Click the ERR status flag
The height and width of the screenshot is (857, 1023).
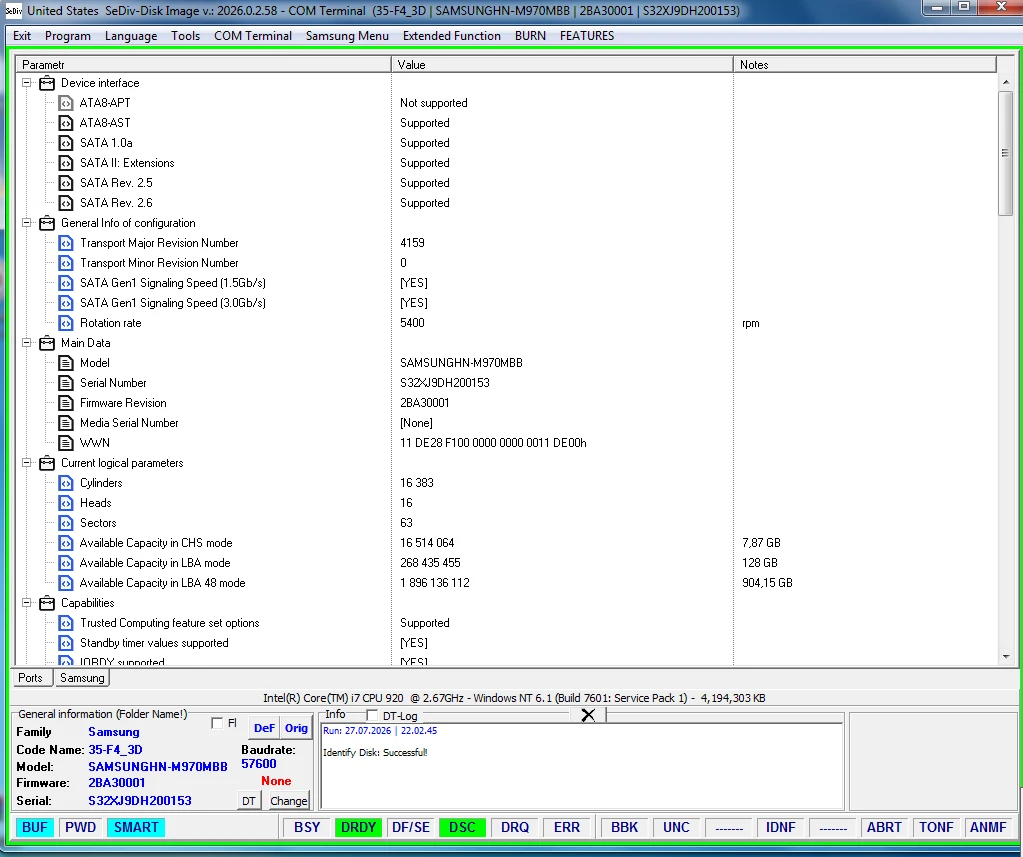566,827
